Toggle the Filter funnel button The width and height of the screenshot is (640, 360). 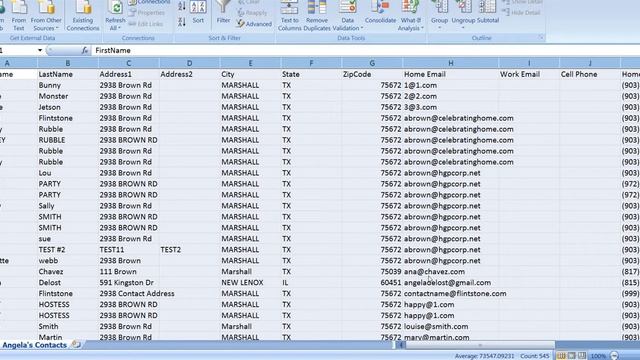pos(223,12)
